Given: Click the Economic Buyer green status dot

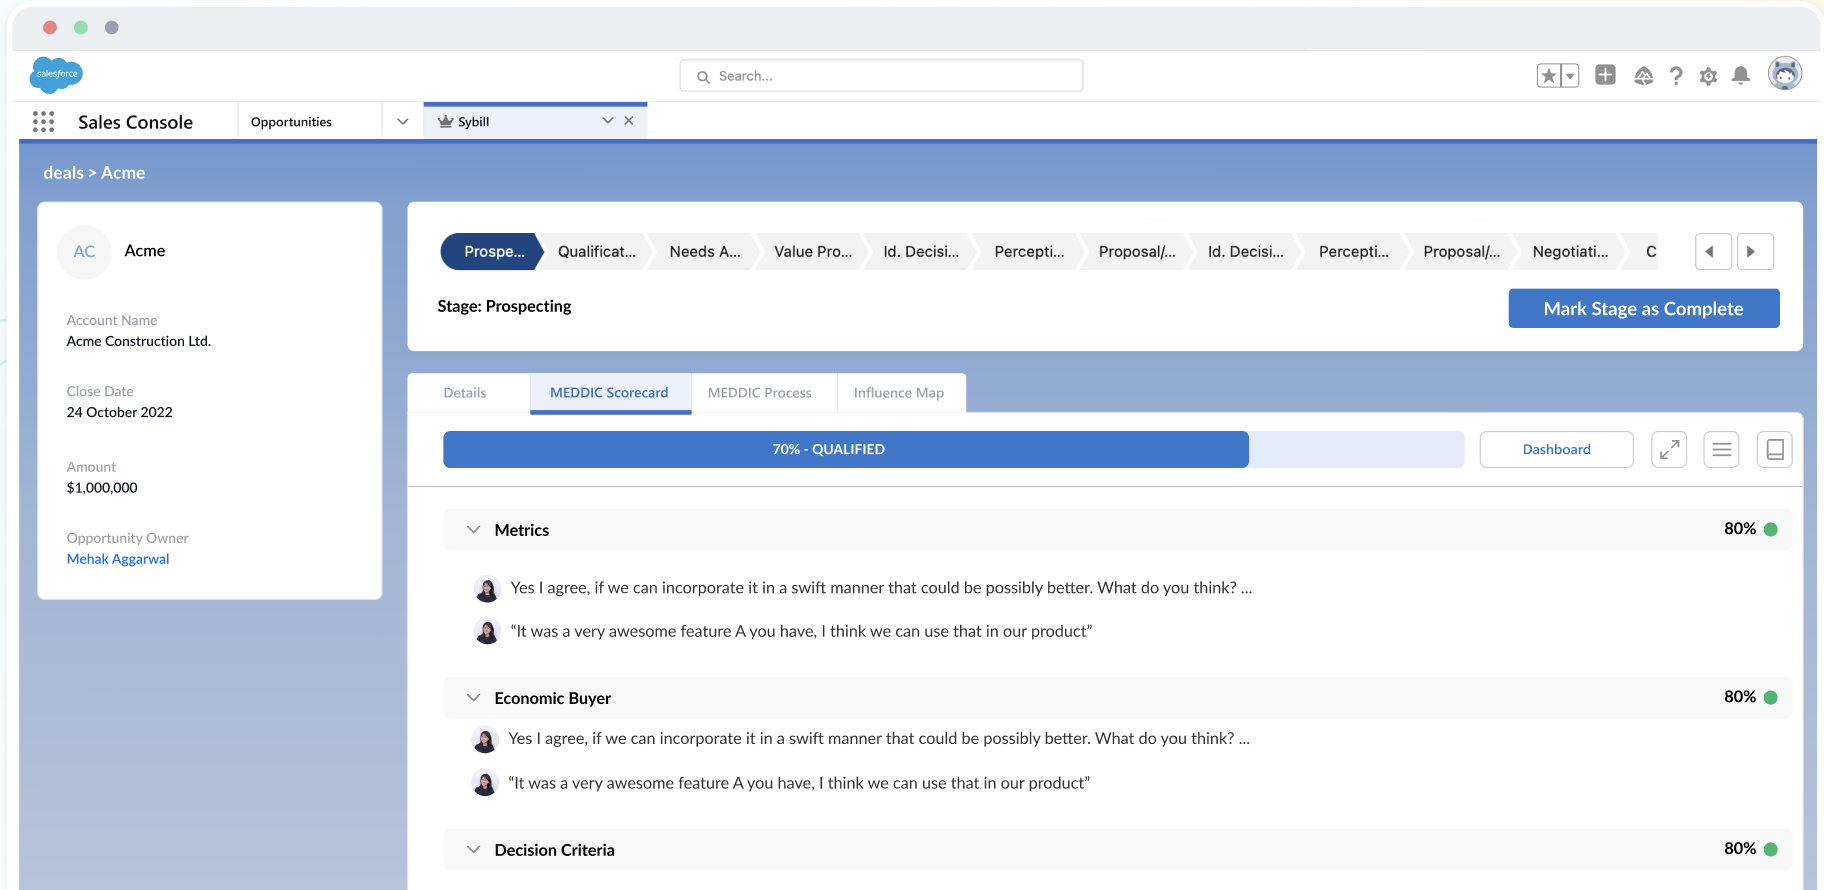Looking at the screenshot, I should pyautogui.click(x=1771, y=698).
